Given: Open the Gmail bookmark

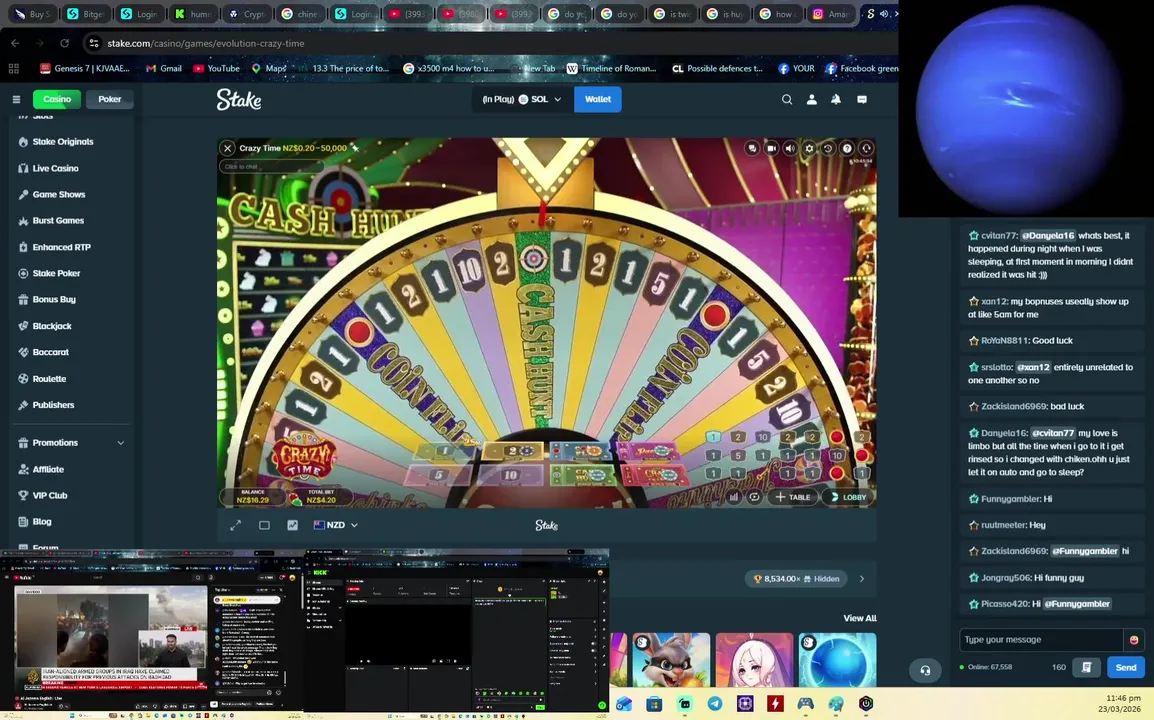Looking at the screenshot, I should [x=163, y=68].
